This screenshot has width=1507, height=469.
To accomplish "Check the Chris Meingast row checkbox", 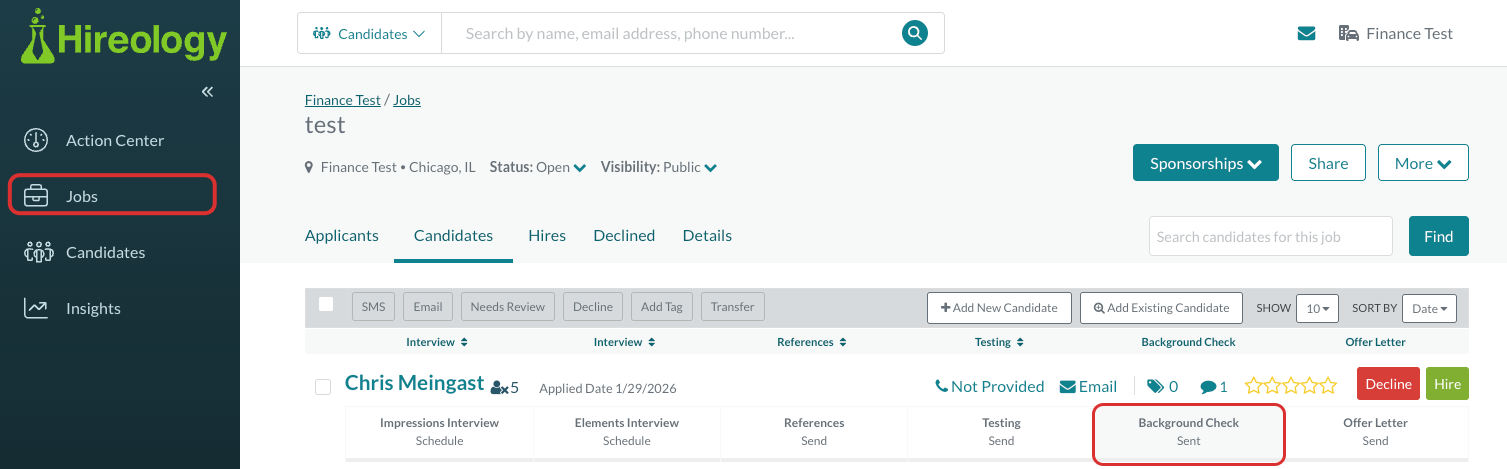I will (x=323, y=387).
